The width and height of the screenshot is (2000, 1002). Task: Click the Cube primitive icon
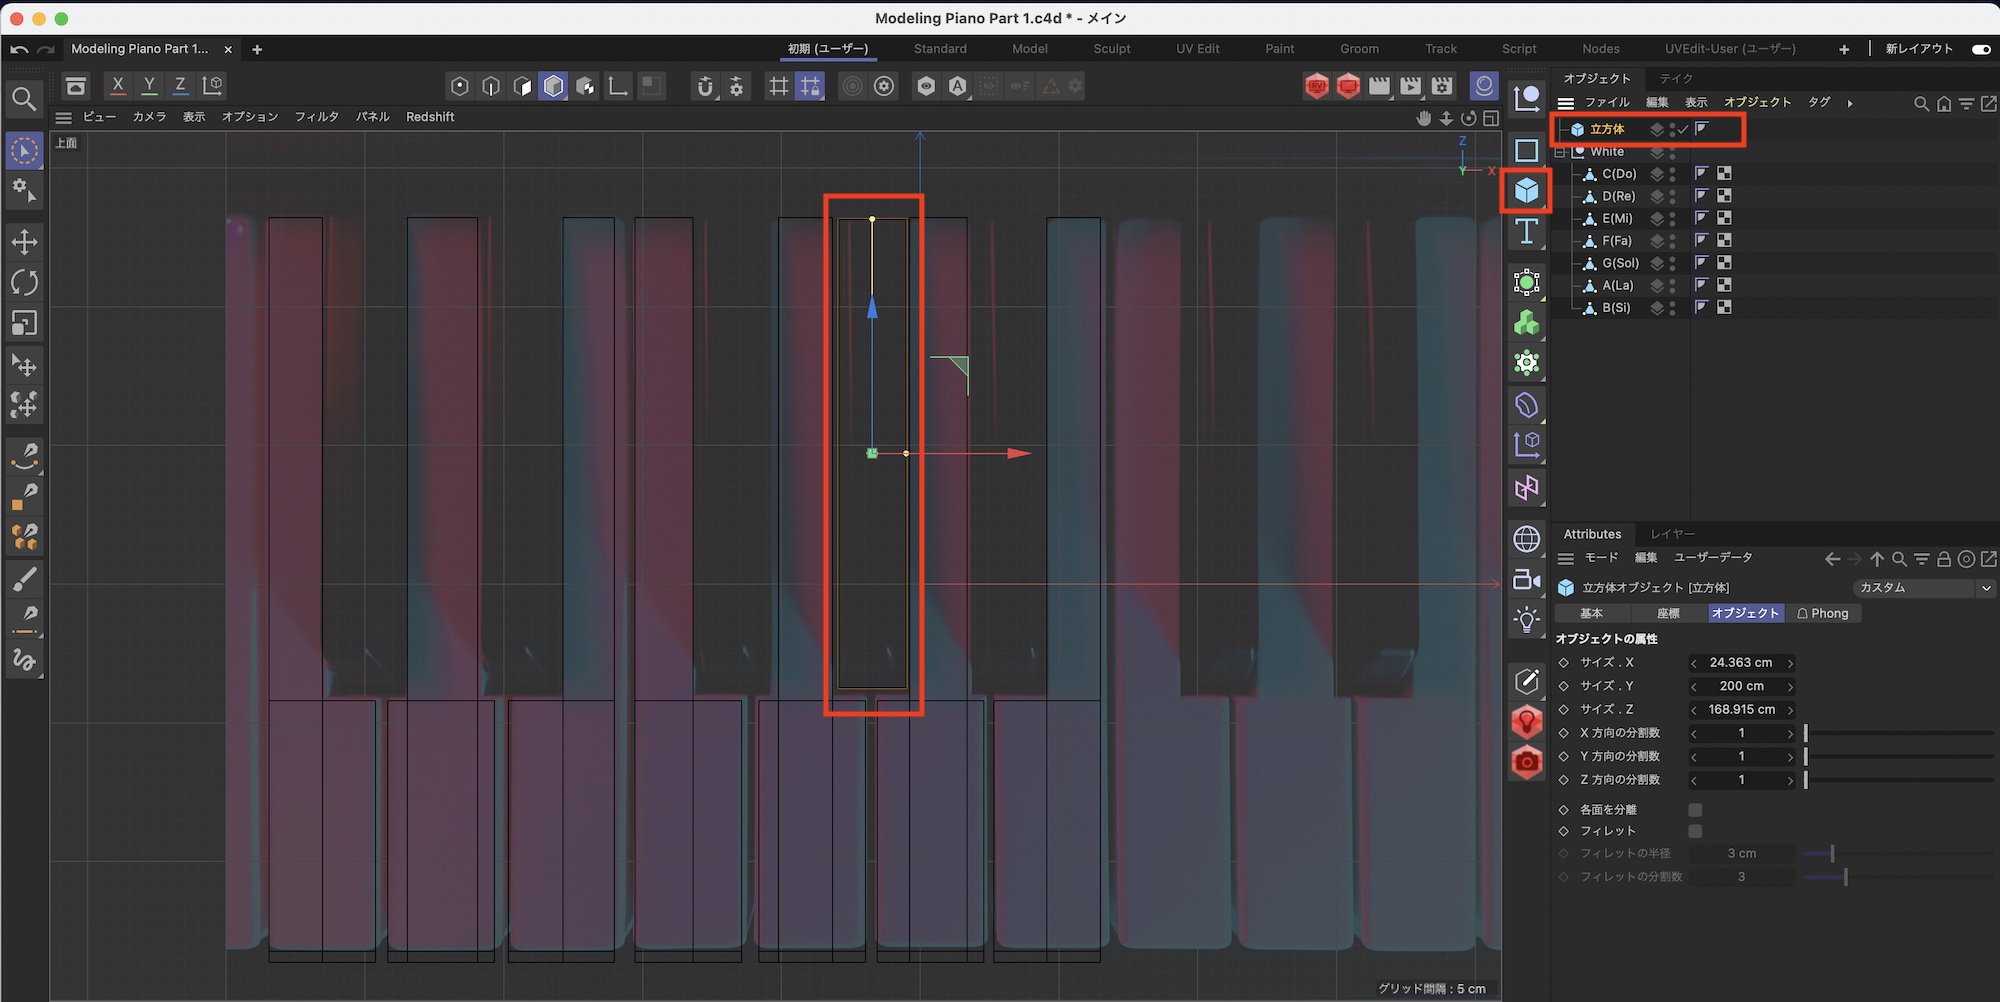[1526, 190]
